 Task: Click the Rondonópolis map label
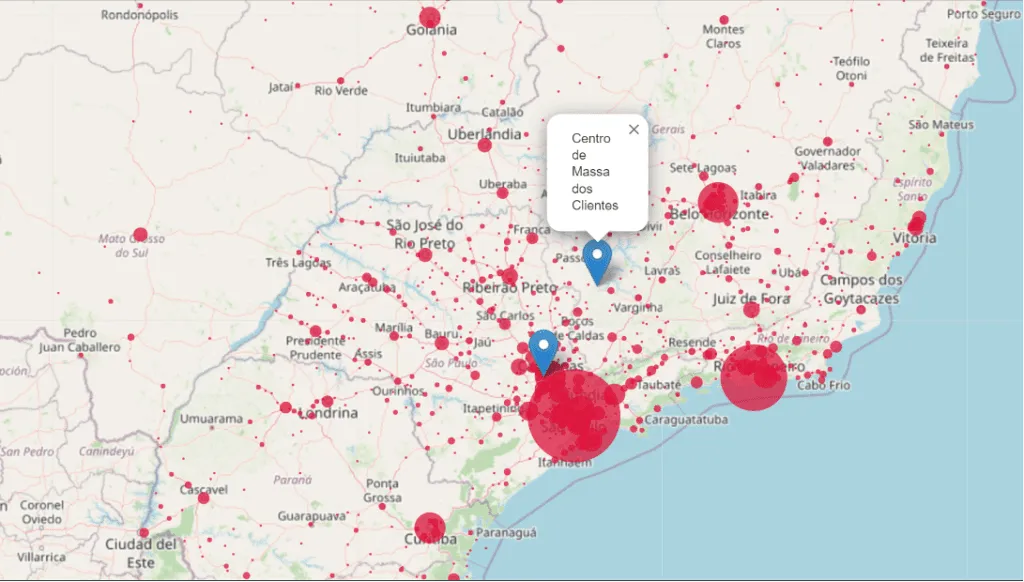pyautogui.click(x=139, y=14)
